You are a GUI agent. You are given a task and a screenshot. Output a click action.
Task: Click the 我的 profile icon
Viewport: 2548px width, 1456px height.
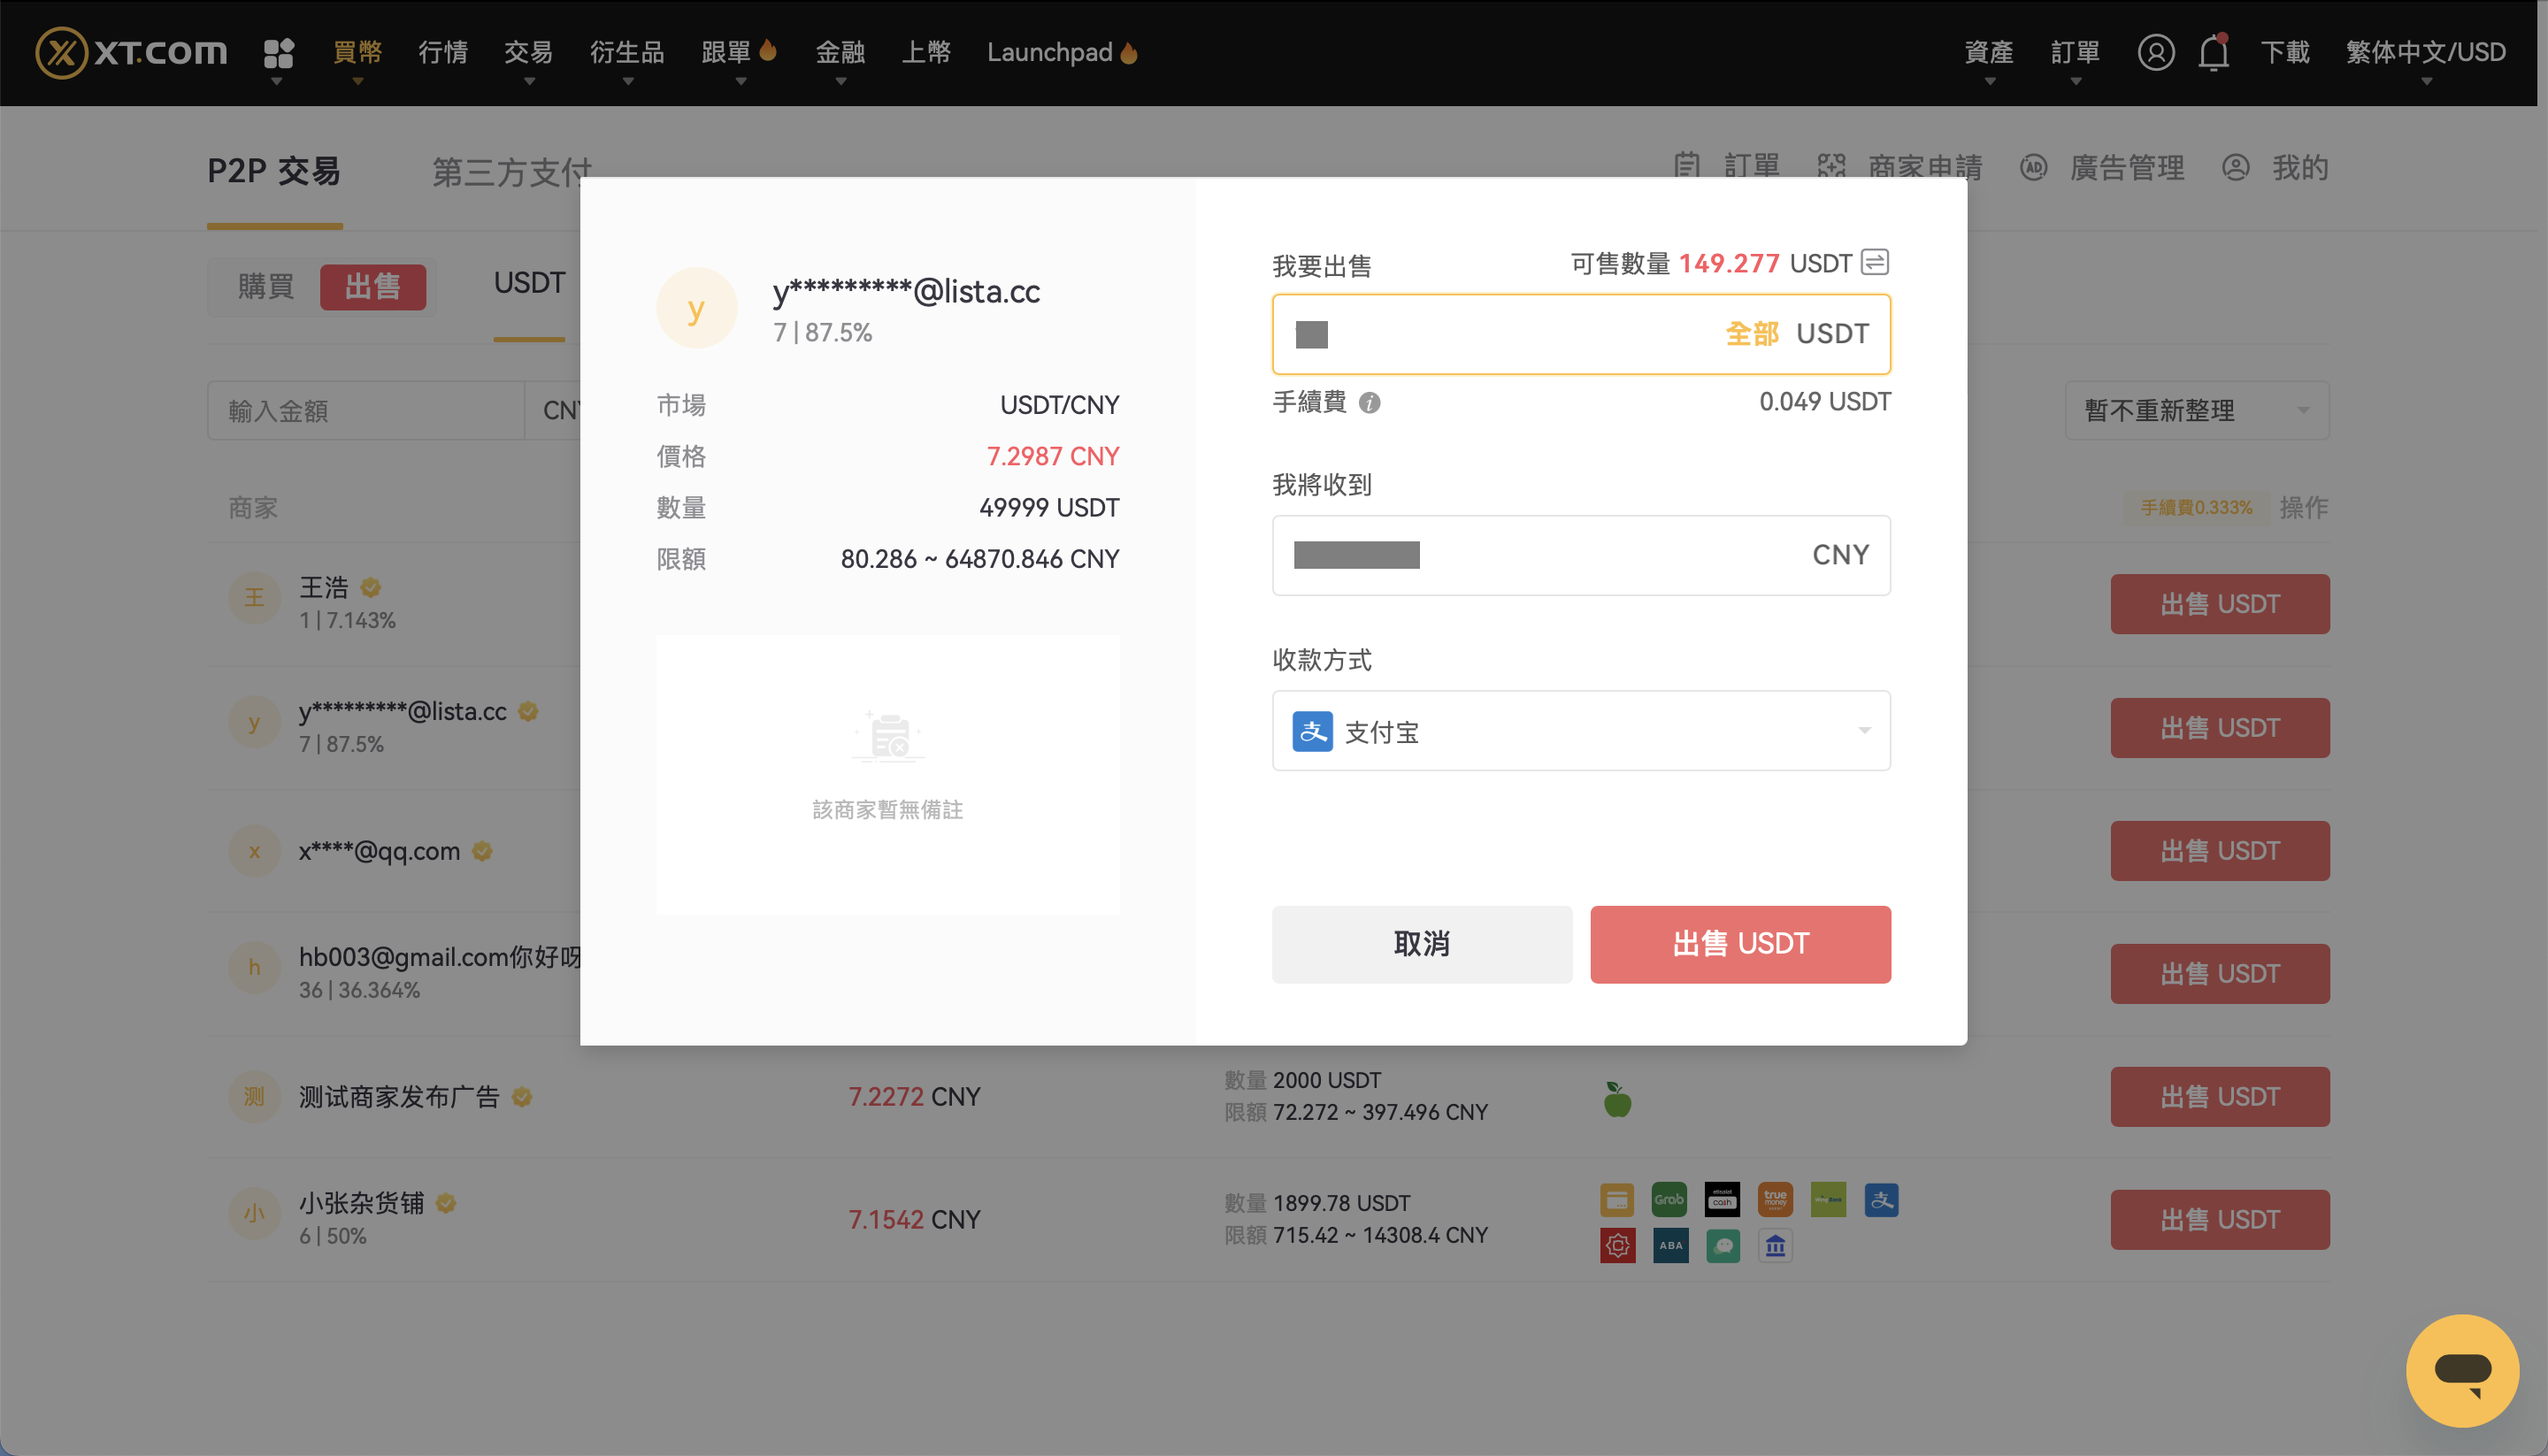(2235, 167)
